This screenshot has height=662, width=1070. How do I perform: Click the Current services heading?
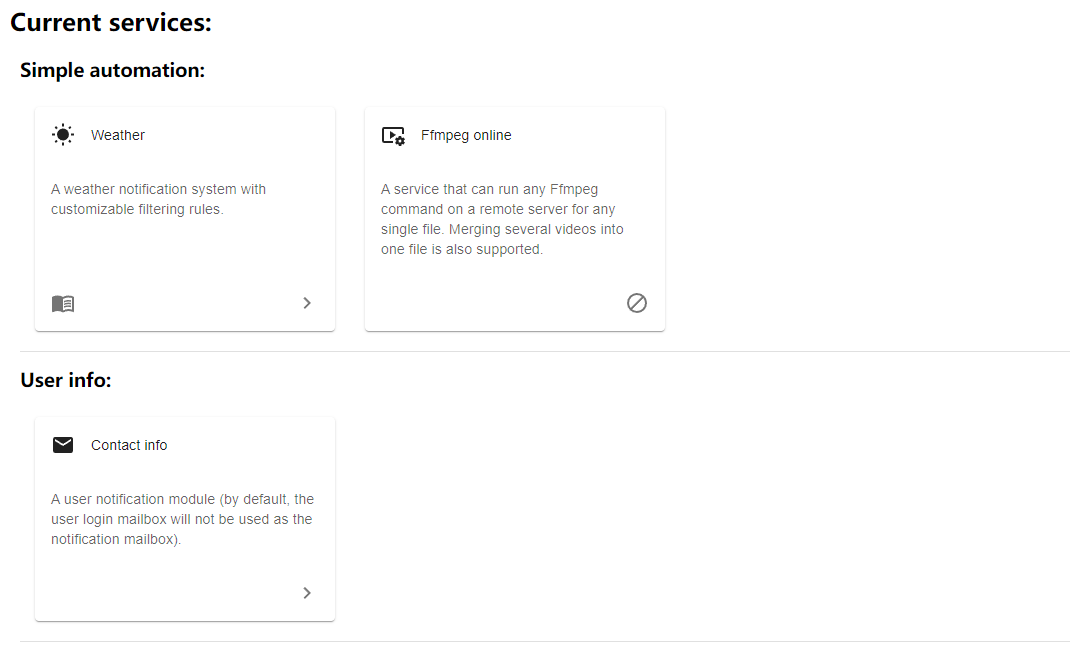pyautogui.click(x=111, y=23)
